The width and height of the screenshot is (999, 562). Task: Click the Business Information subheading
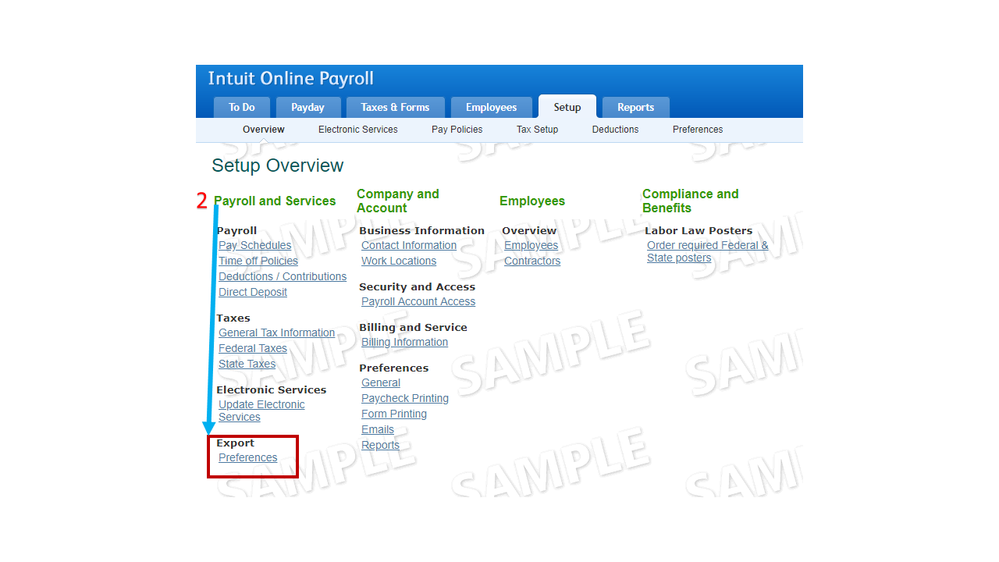coord(422,231)
